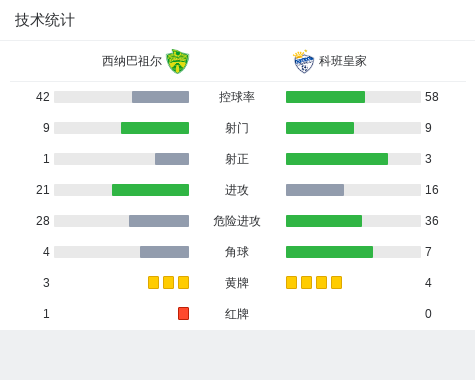
Task: Click 西纳巴祖尔's leftmost yellow card icon
Action: (153, 282)
